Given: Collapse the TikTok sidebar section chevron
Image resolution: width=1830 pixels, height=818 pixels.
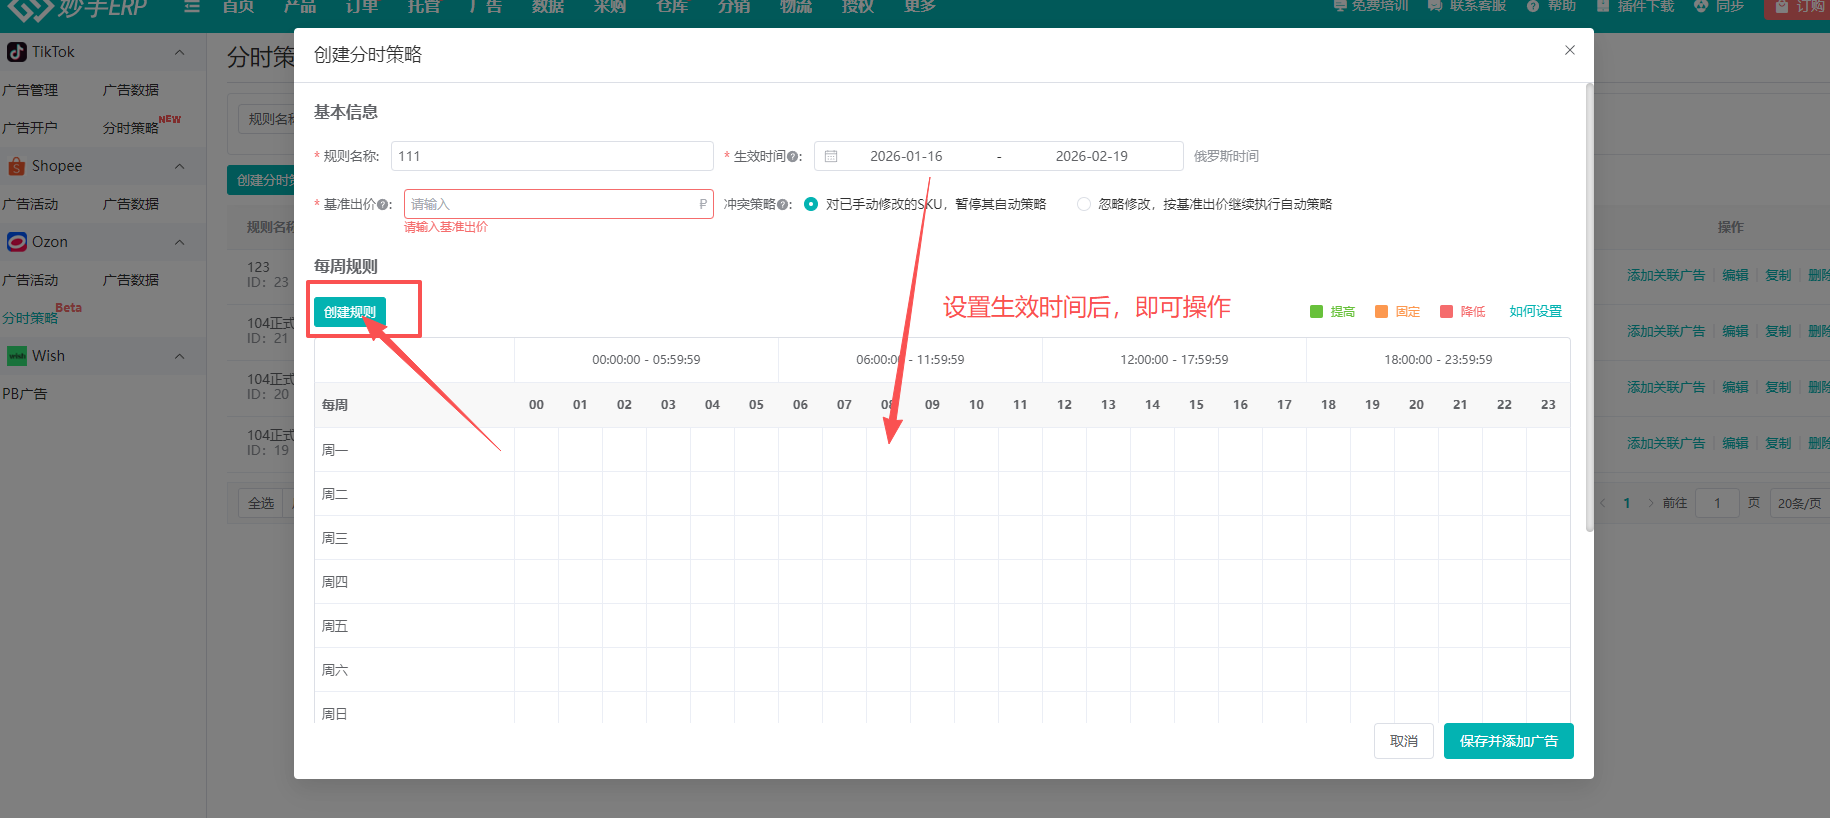Looking at the screenshot, I should click(x=180, y=52).
